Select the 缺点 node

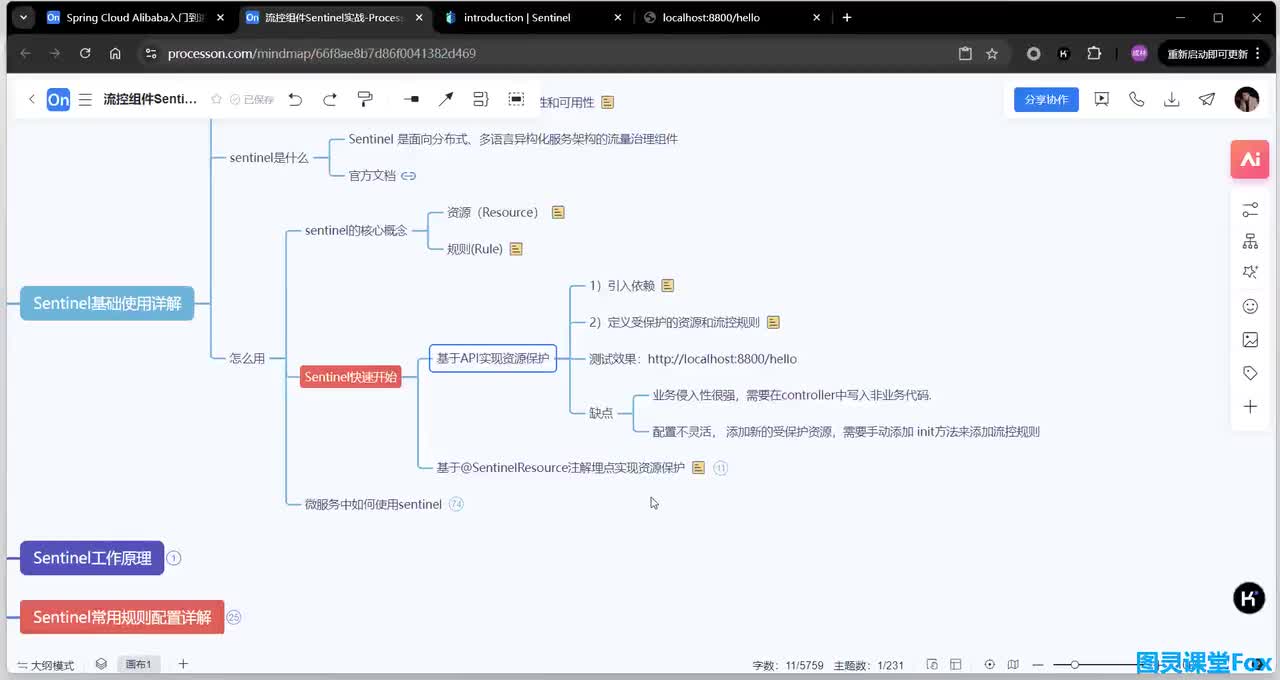coord(601,413)
